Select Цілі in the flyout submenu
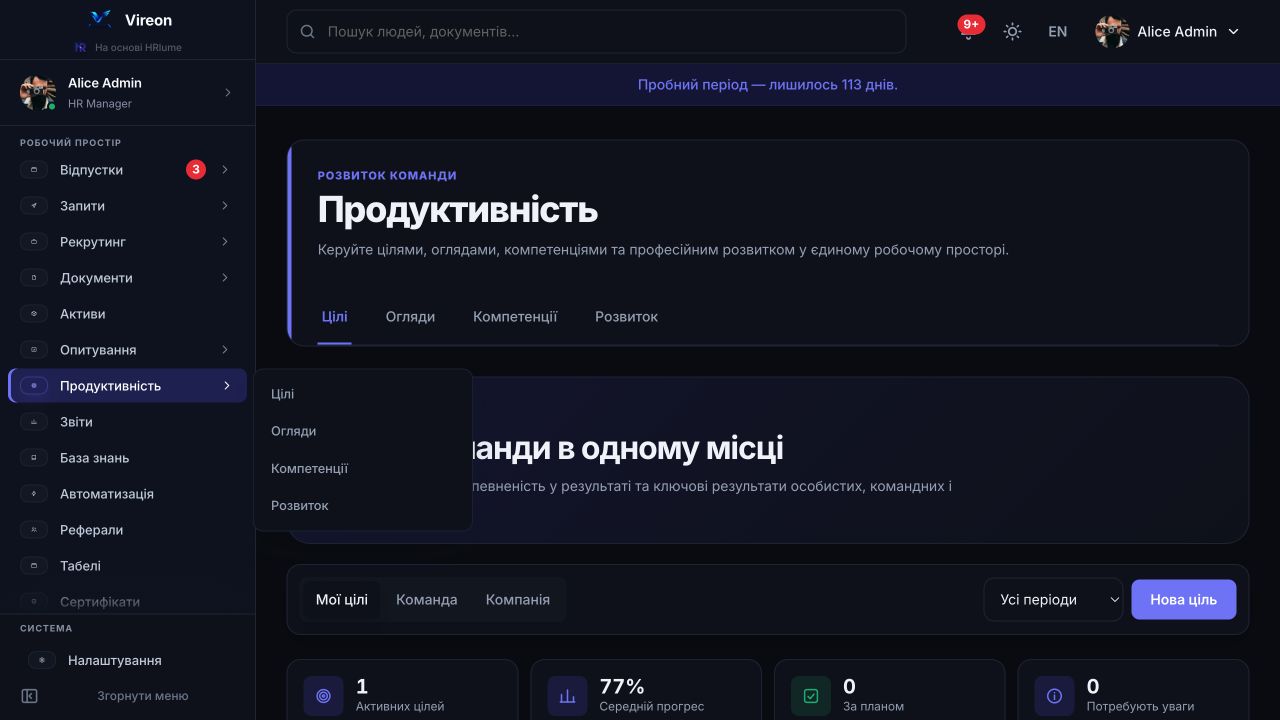 point(362,394)
